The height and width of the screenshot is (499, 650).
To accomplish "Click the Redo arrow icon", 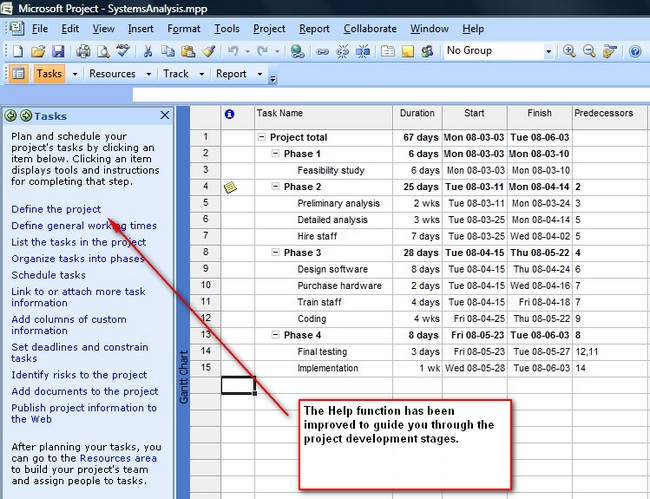I will click(262, 51).
